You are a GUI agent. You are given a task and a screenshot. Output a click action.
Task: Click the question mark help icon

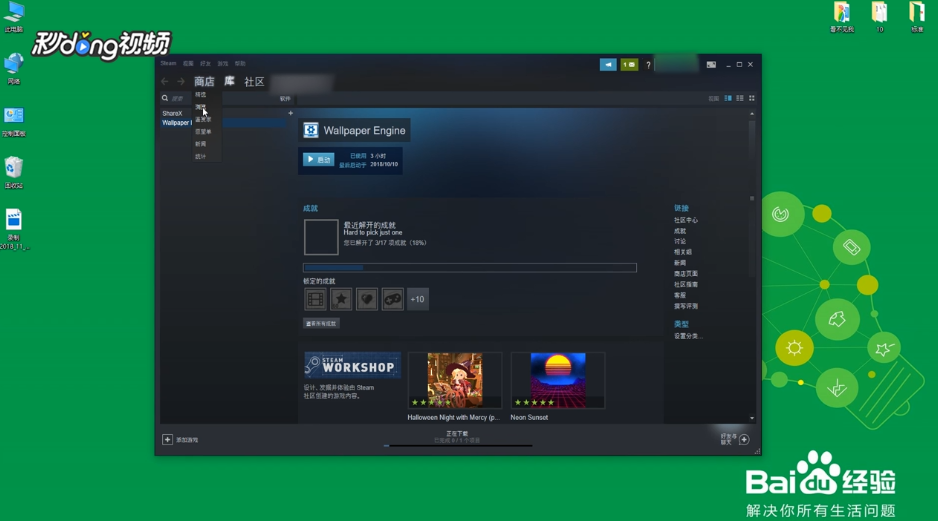648,65
